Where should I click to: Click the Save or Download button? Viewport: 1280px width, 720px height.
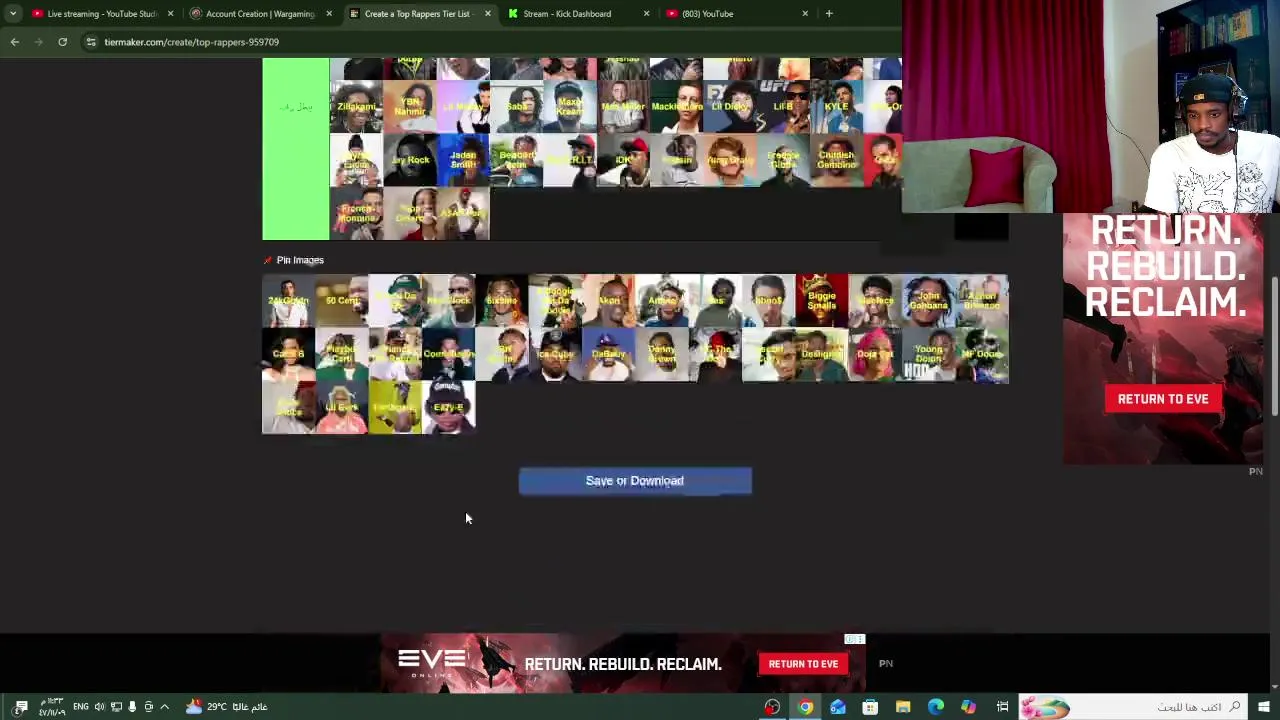pyautogui.click(x=635, y=481)
